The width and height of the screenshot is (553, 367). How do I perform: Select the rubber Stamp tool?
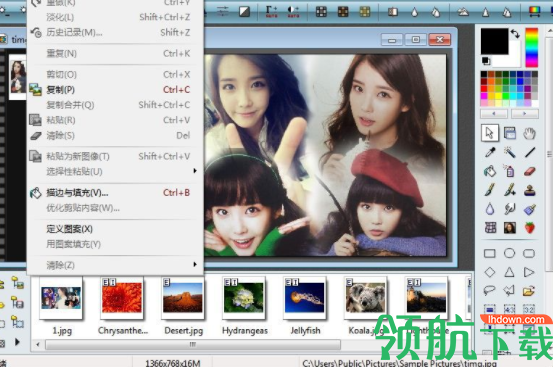click(529, 190)
